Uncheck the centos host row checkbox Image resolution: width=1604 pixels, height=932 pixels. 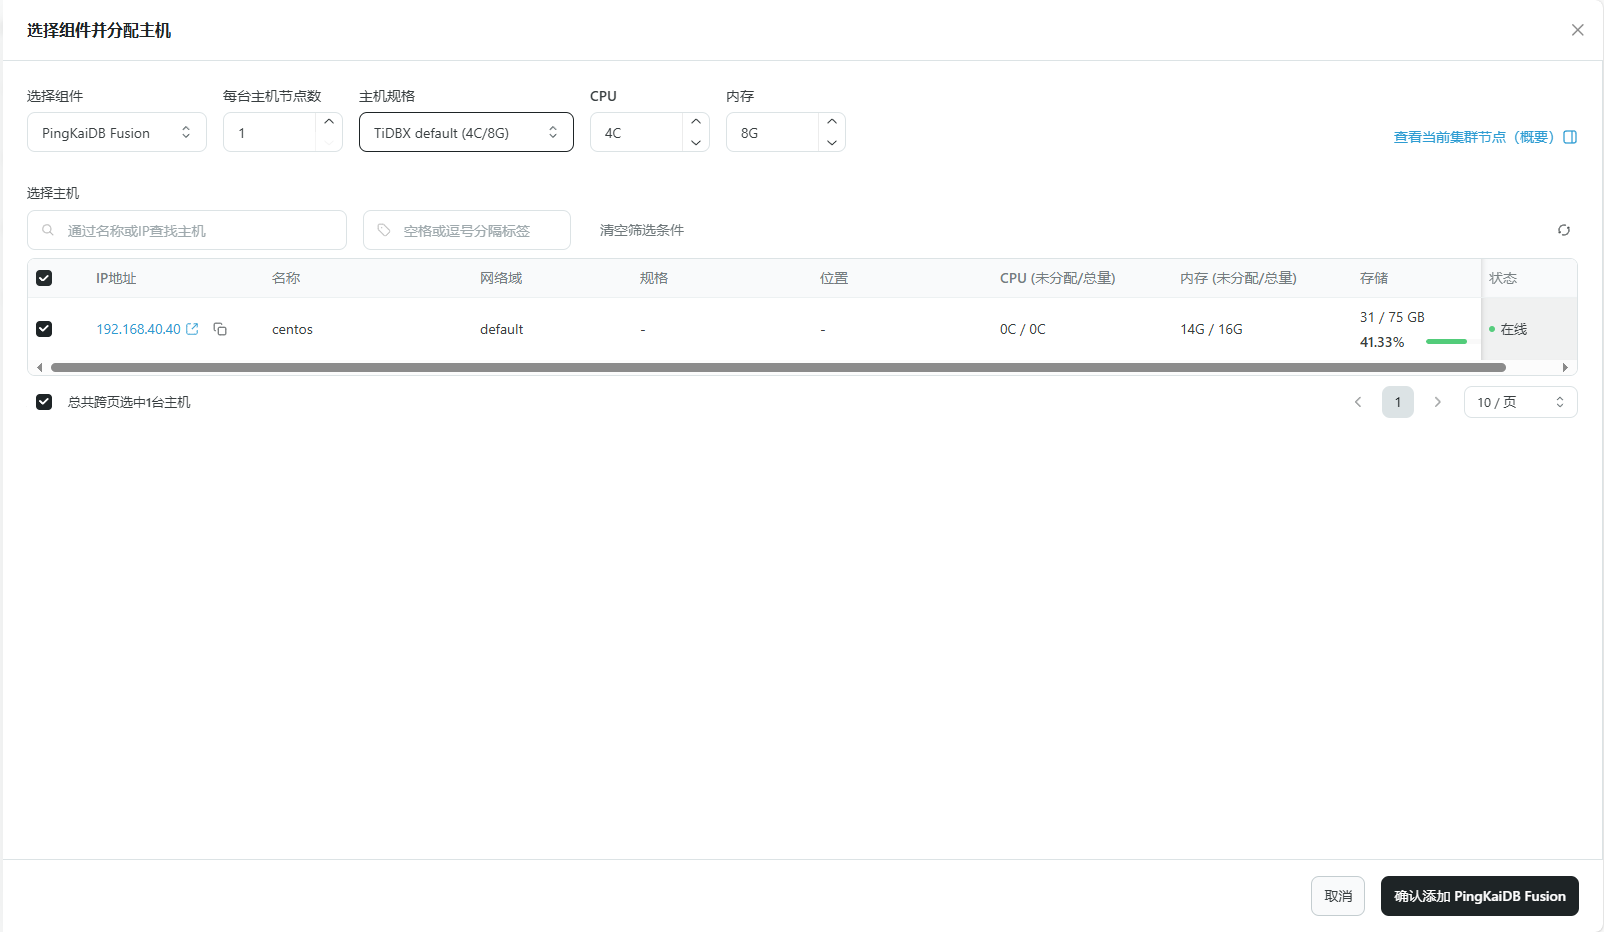coord(44,329)
